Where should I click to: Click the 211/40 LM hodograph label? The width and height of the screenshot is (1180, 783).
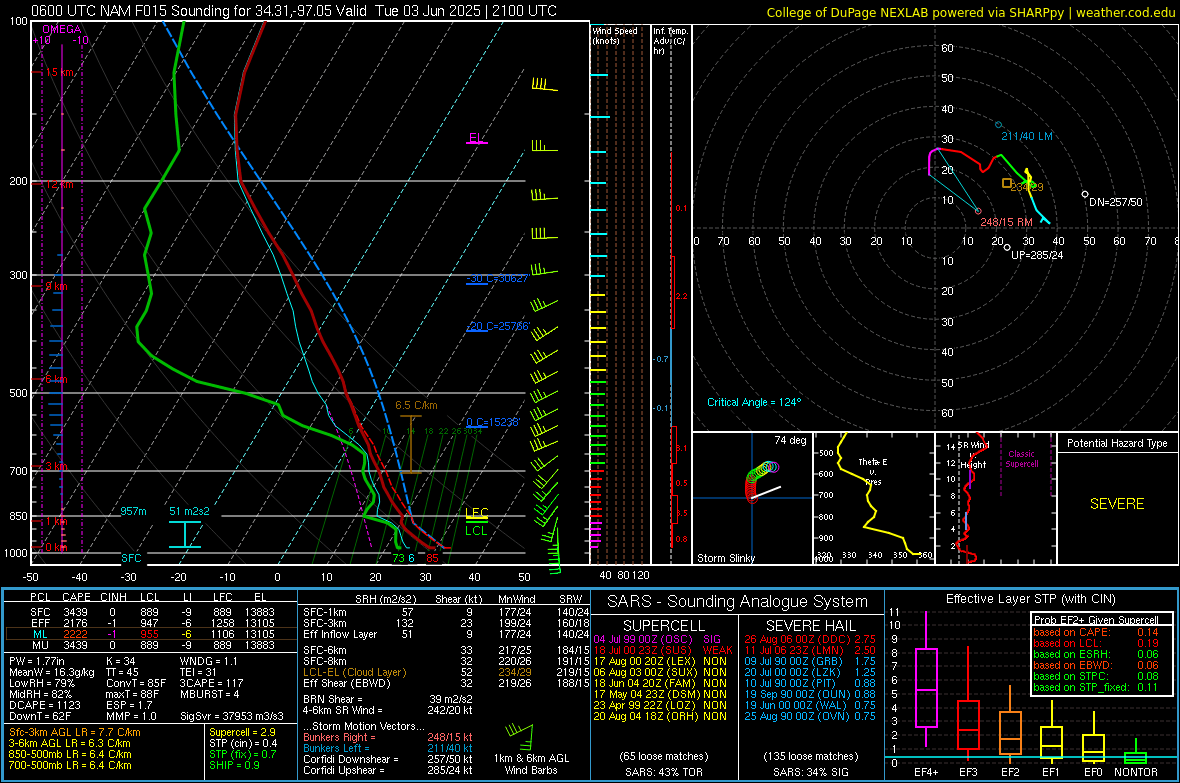click(1026, 136)
